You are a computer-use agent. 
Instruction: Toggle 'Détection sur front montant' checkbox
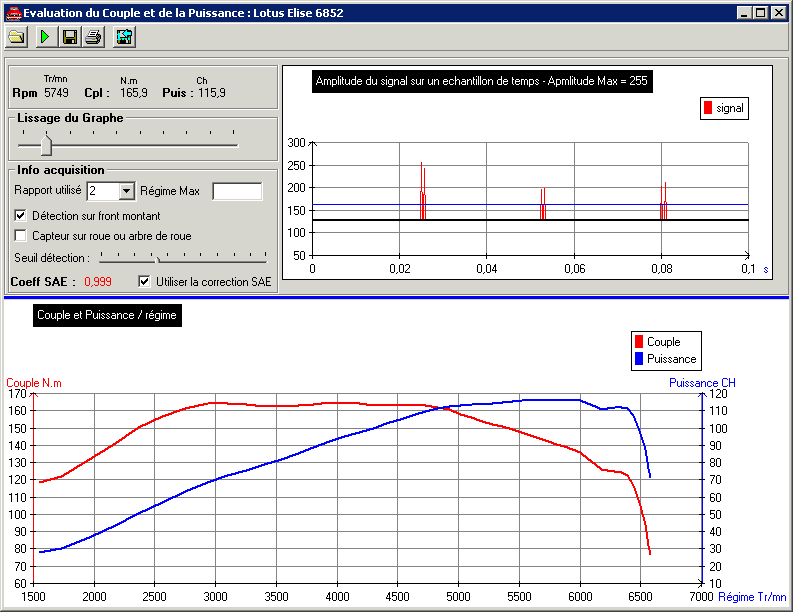21,216
